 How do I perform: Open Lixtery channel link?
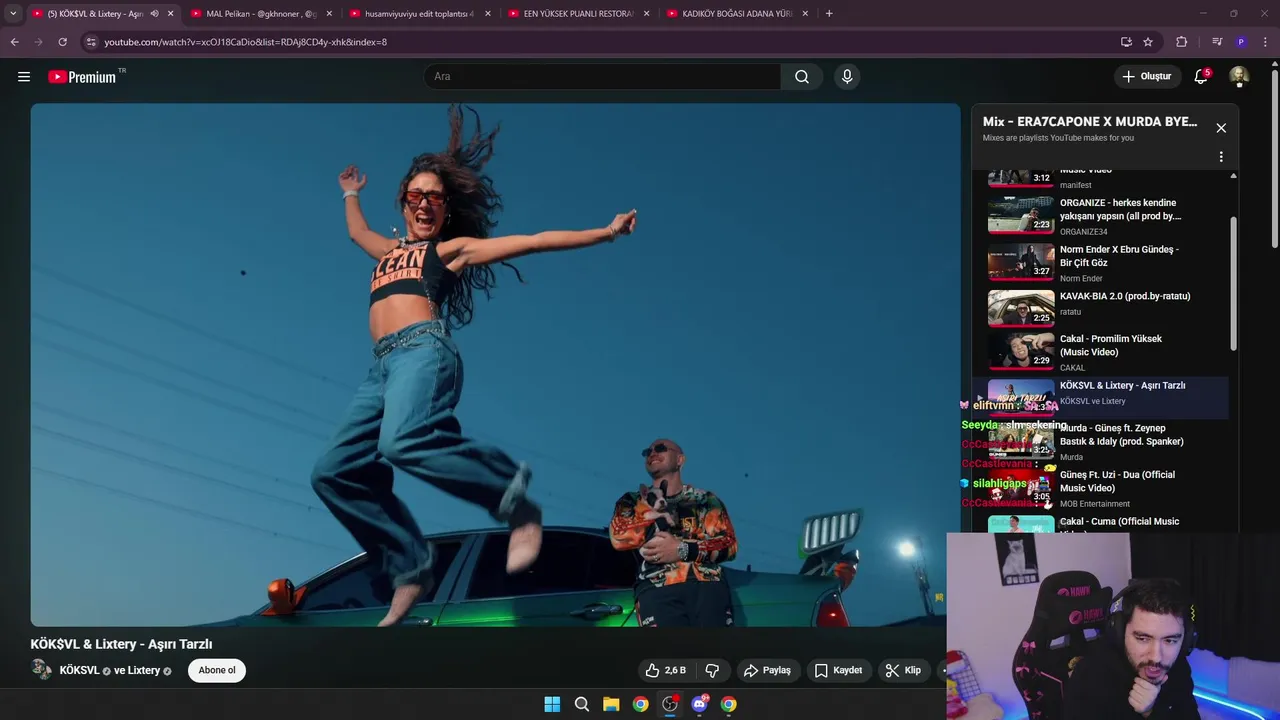(144, 670)
